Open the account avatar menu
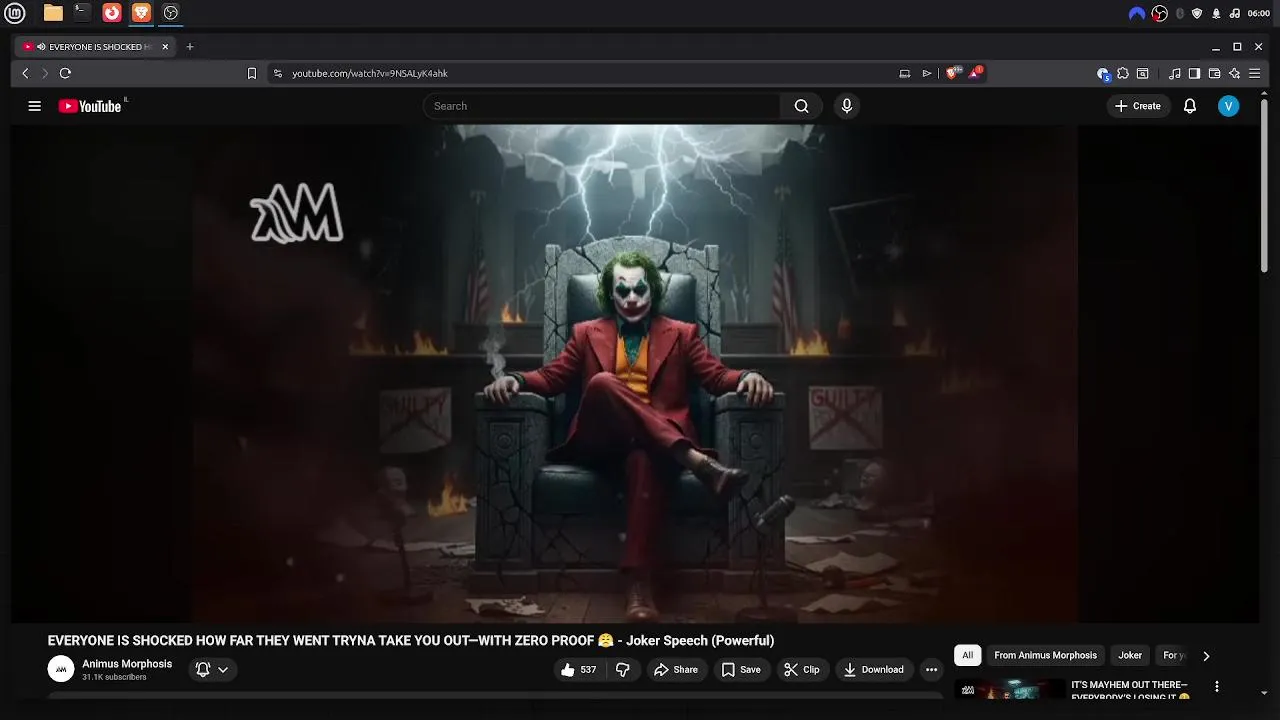The width and height of the screenshot is (1280, 720). pyautogui.click(x=1229, y=106)
